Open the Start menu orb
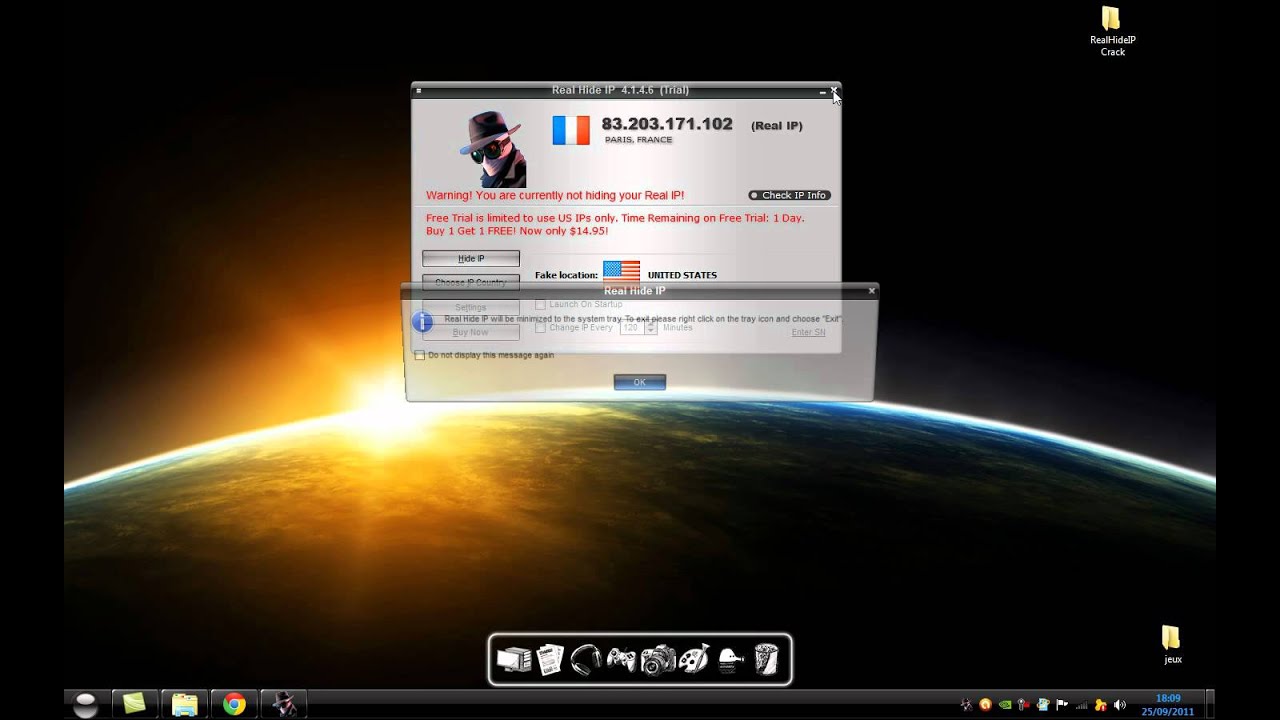The height and width of the screenshot is (720, 1280). (x=86, y=704)
